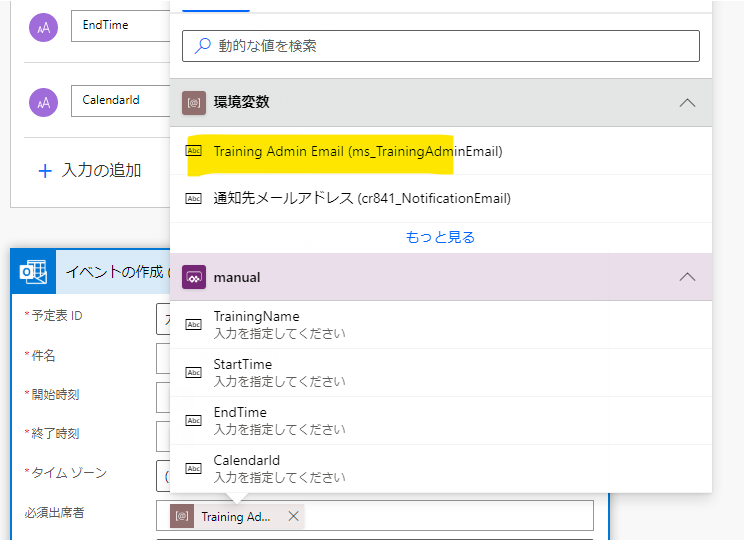Click the plus icon for 入力の追加
Viewport: 744px width, 540px height.
[45, 171]
